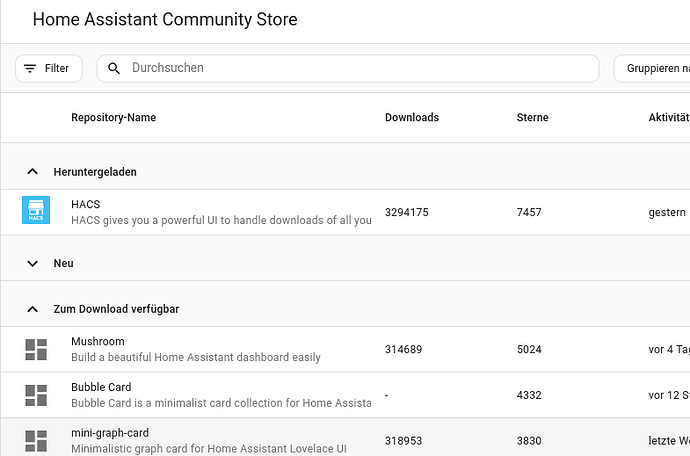
Task: Open the Filter button
Action: 49,68
